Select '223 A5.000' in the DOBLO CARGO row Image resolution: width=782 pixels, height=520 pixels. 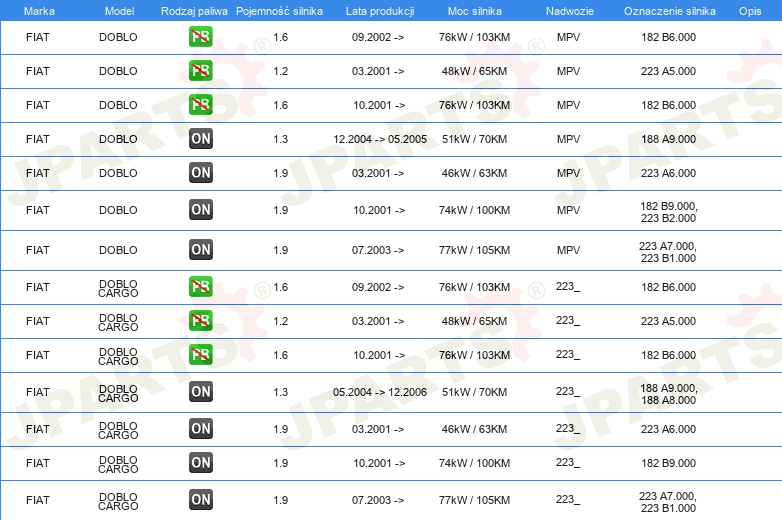668,321
